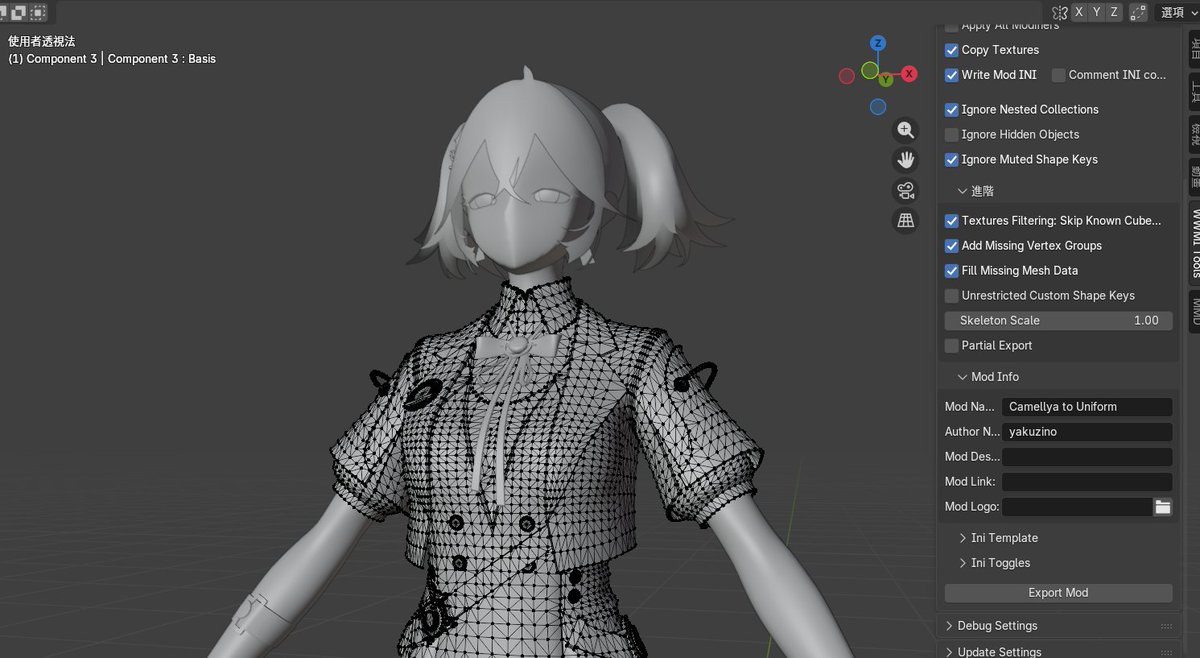This screenshot has width=1200, height=658.
Task: Click the Skeleton Scale value slider
Action: tap(1058, 321)
